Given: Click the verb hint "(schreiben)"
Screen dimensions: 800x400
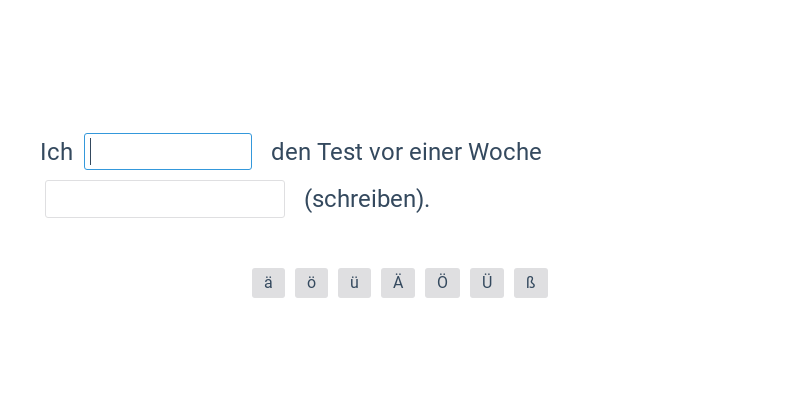Looking at the screenshot, I should 366,199.
